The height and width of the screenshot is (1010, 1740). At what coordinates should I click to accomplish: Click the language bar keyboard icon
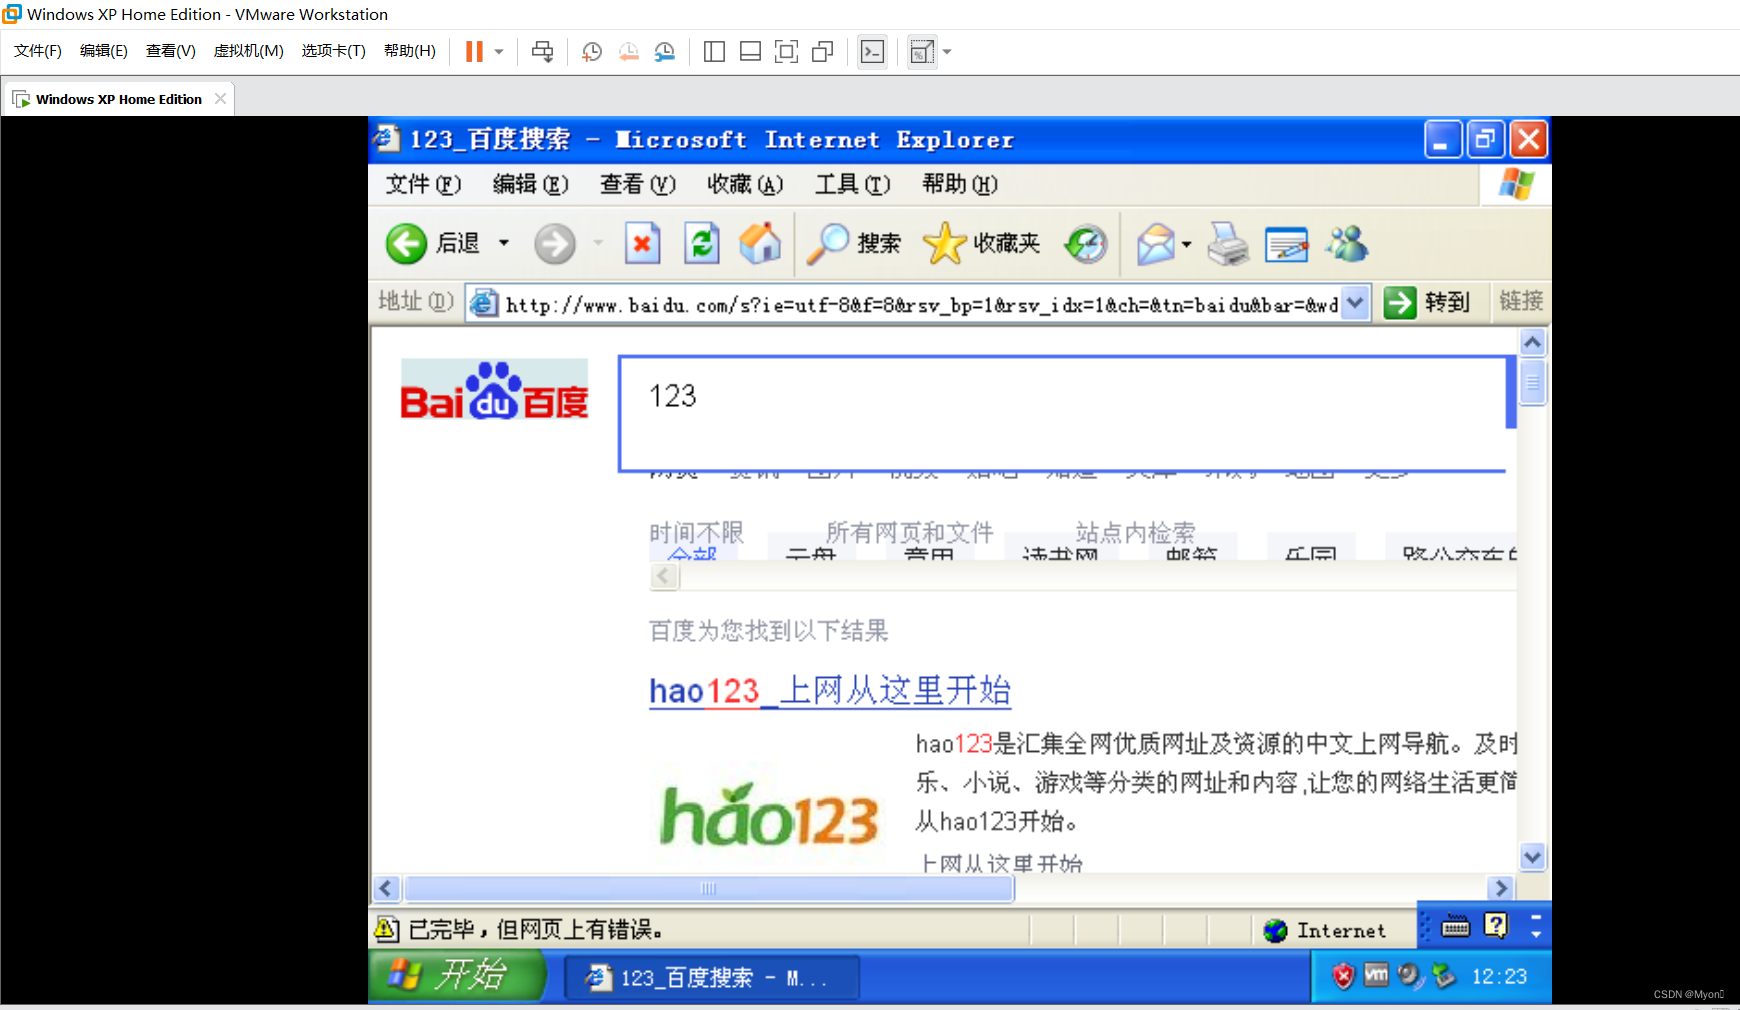point(1455,928)
